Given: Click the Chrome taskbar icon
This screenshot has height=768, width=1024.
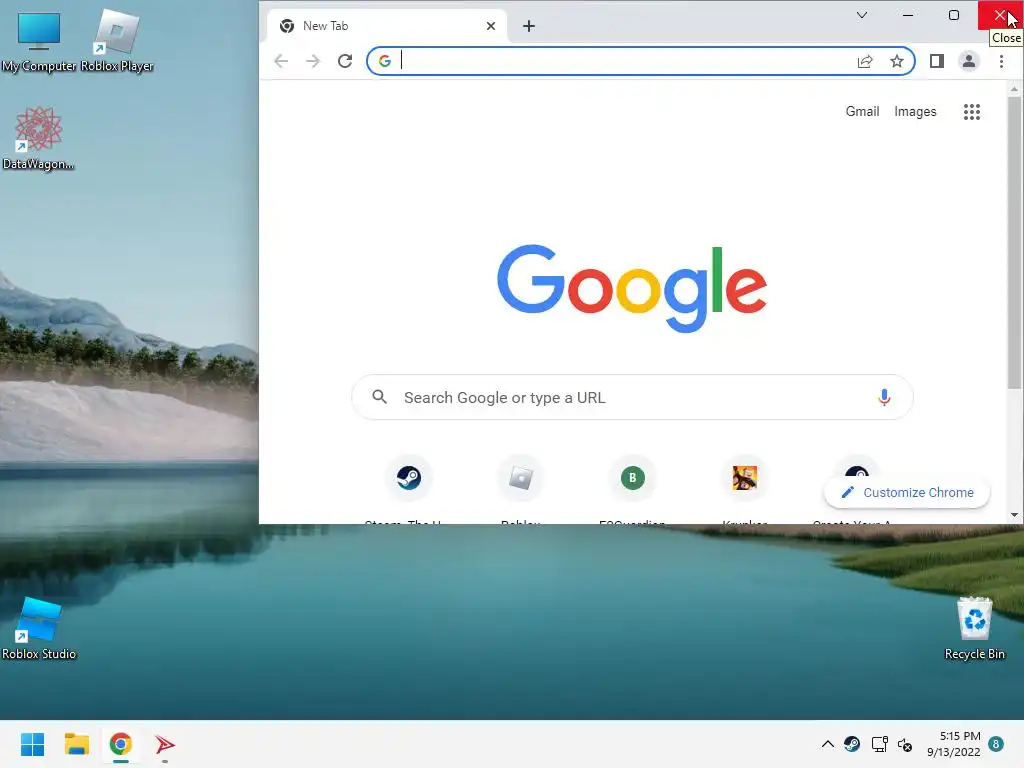Looking at the screenshot, I should click(x=121, y=744).
